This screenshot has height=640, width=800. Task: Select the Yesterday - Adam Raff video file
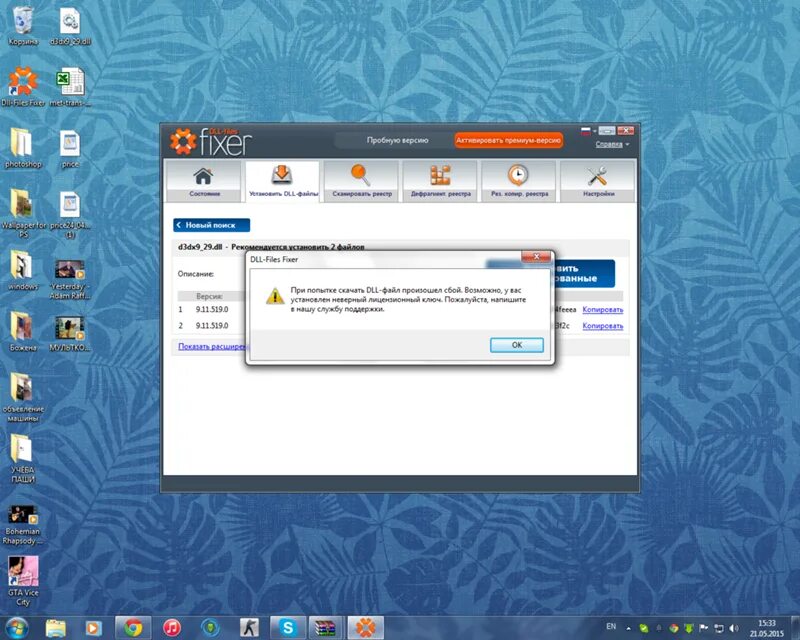tap(70, 280)
